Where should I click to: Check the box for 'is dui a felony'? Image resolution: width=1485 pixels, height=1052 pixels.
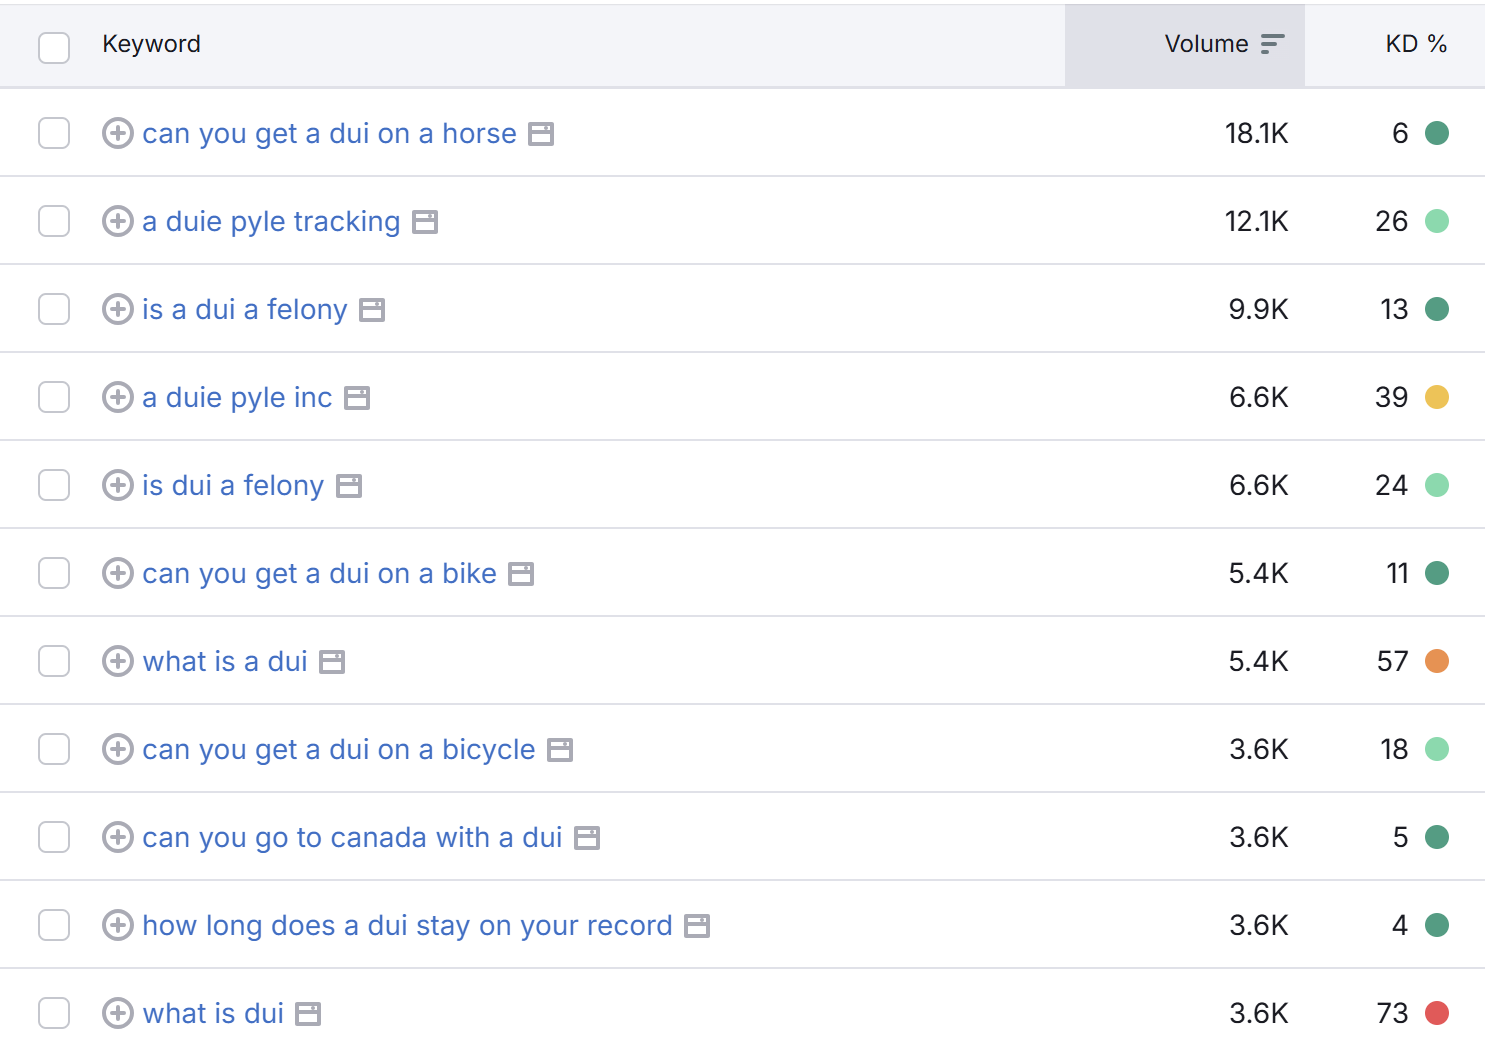click(54, 485)
